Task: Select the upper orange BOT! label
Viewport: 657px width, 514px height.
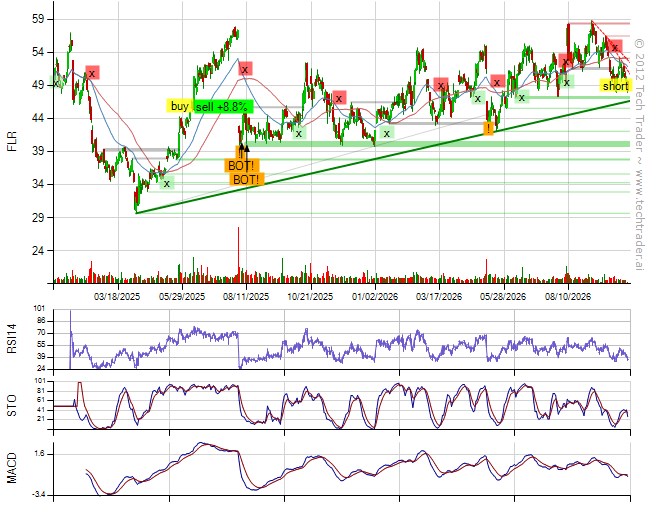Action: pyautogui.click(x=241, y=165)
